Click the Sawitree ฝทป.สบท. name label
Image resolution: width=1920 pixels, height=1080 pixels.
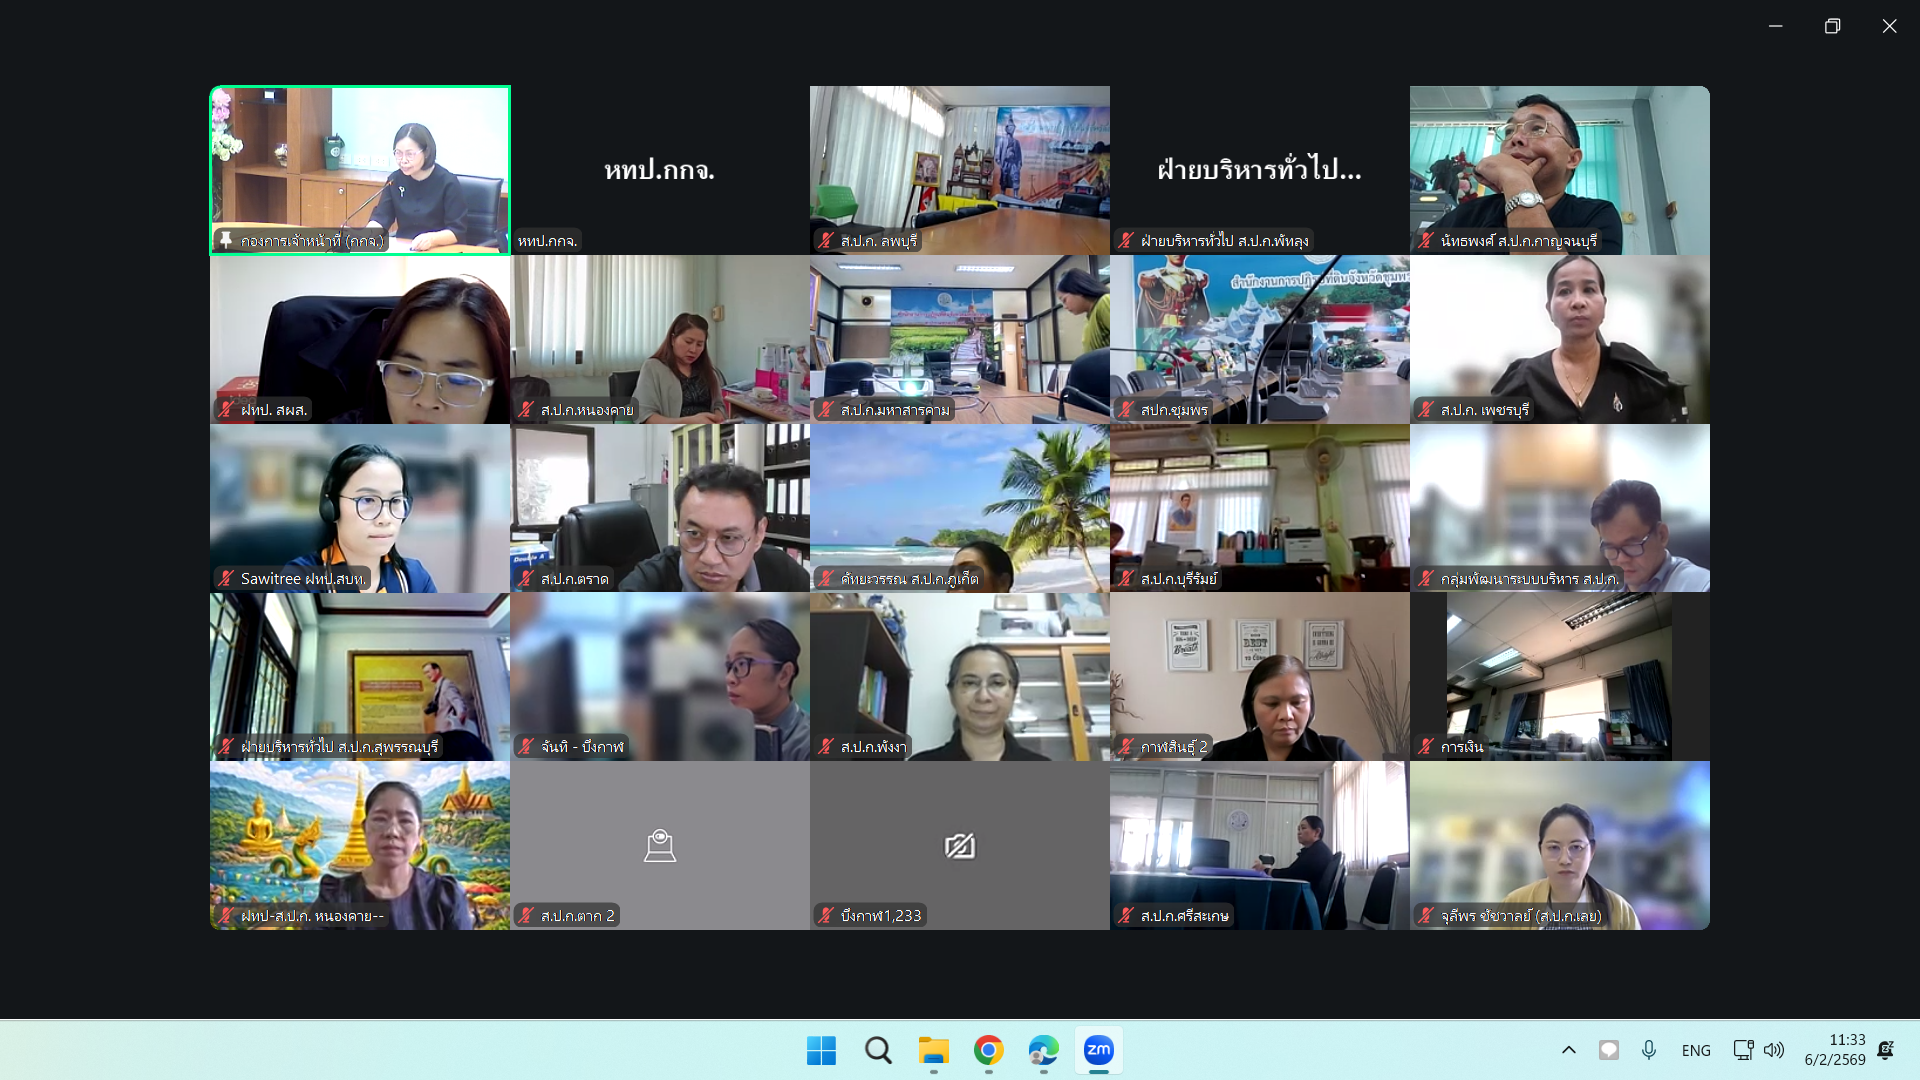pyautogui.click(x=304, y=579)
